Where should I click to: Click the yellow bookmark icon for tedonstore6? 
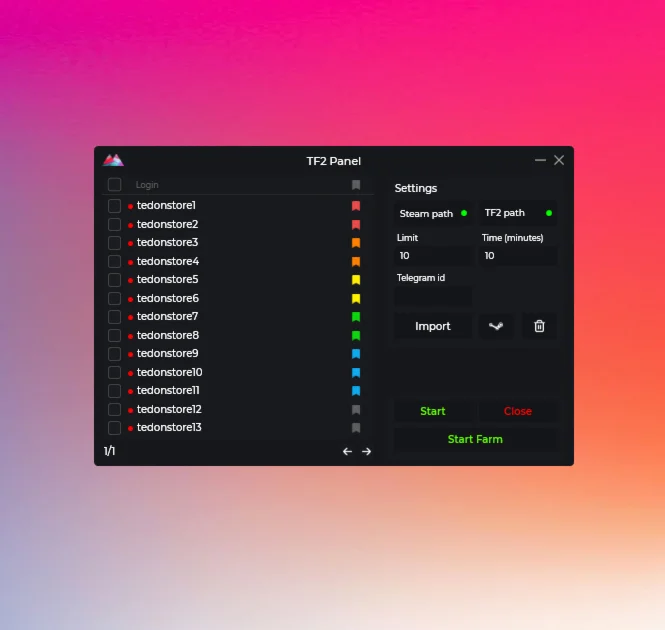(356, 299)
